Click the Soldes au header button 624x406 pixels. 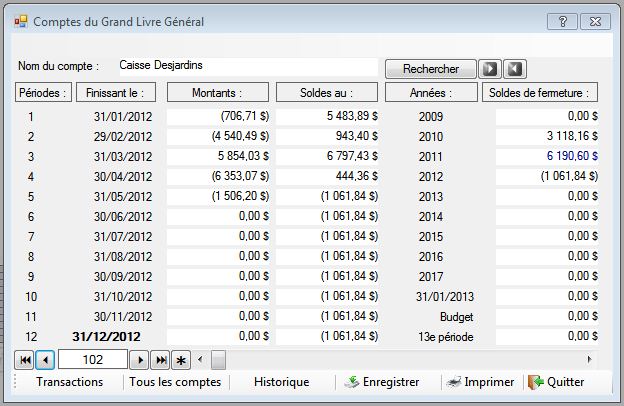coord(327,92)
